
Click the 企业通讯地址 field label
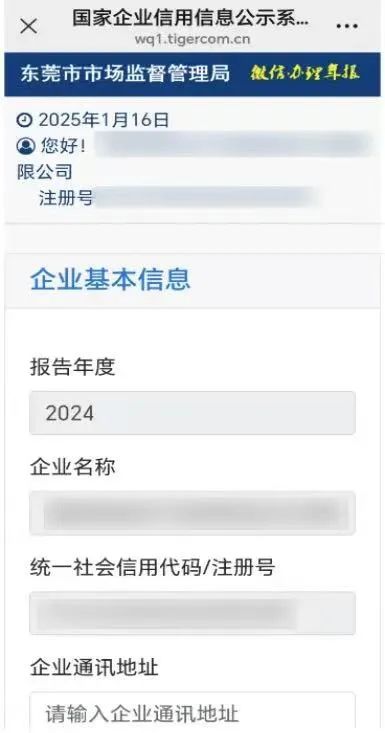(x=94, y=668)
